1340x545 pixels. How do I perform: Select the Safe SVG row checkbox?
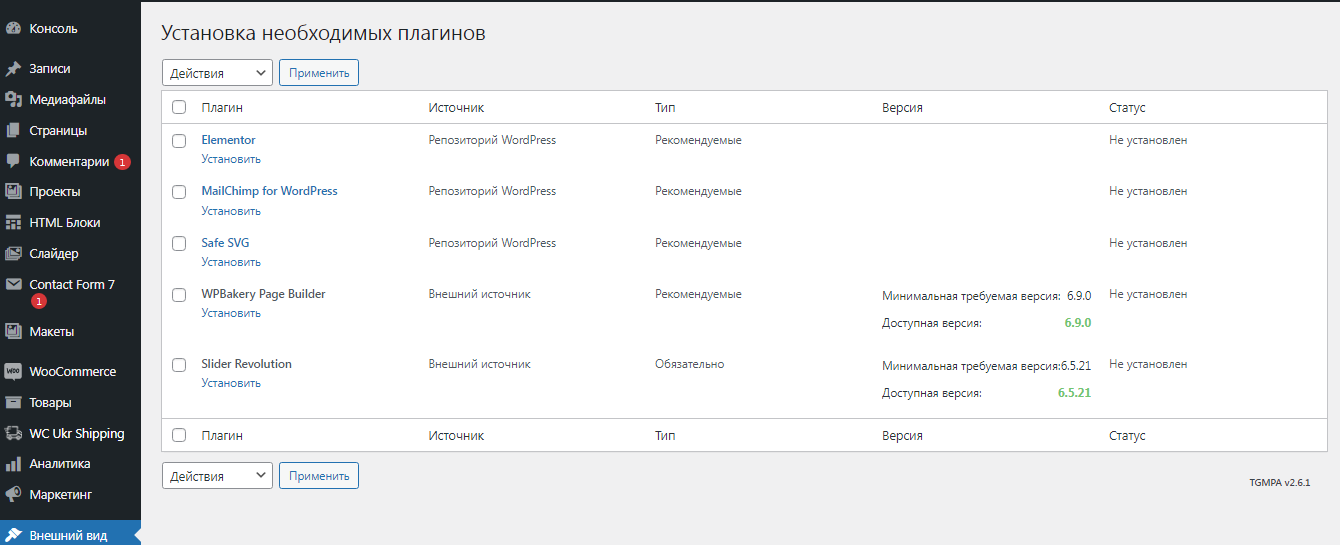point(179,244)
